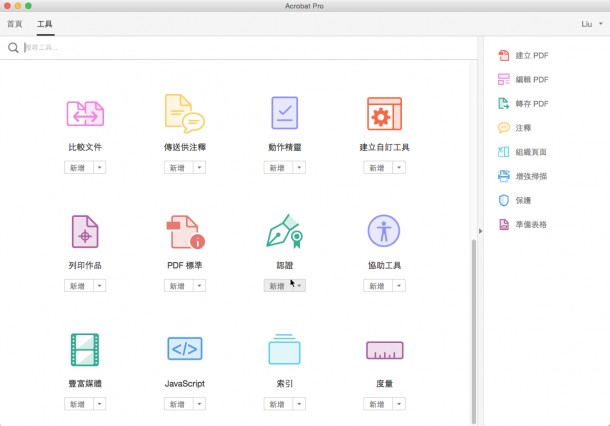Click the 新增 button under 索引
The width and height of the screenshot is (610, 426).
pos(277,404)
